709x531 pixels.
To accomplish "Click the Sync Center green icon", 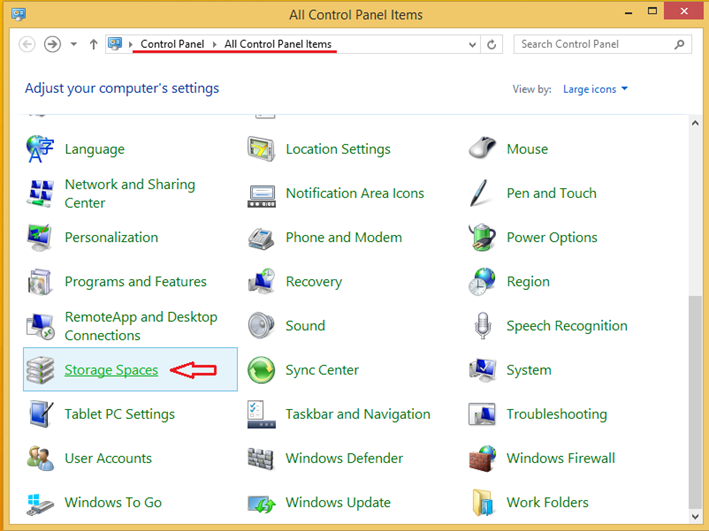I will pos(261,370).
